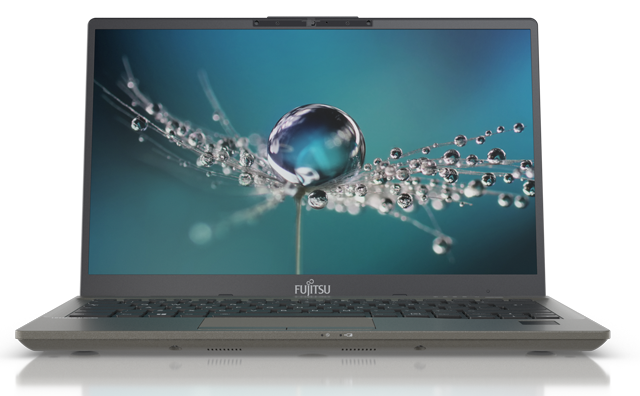Click the center of the touchpad
The width and height of the screenshot is (640, 396).
pyautogui.click(x=287, y=323)
